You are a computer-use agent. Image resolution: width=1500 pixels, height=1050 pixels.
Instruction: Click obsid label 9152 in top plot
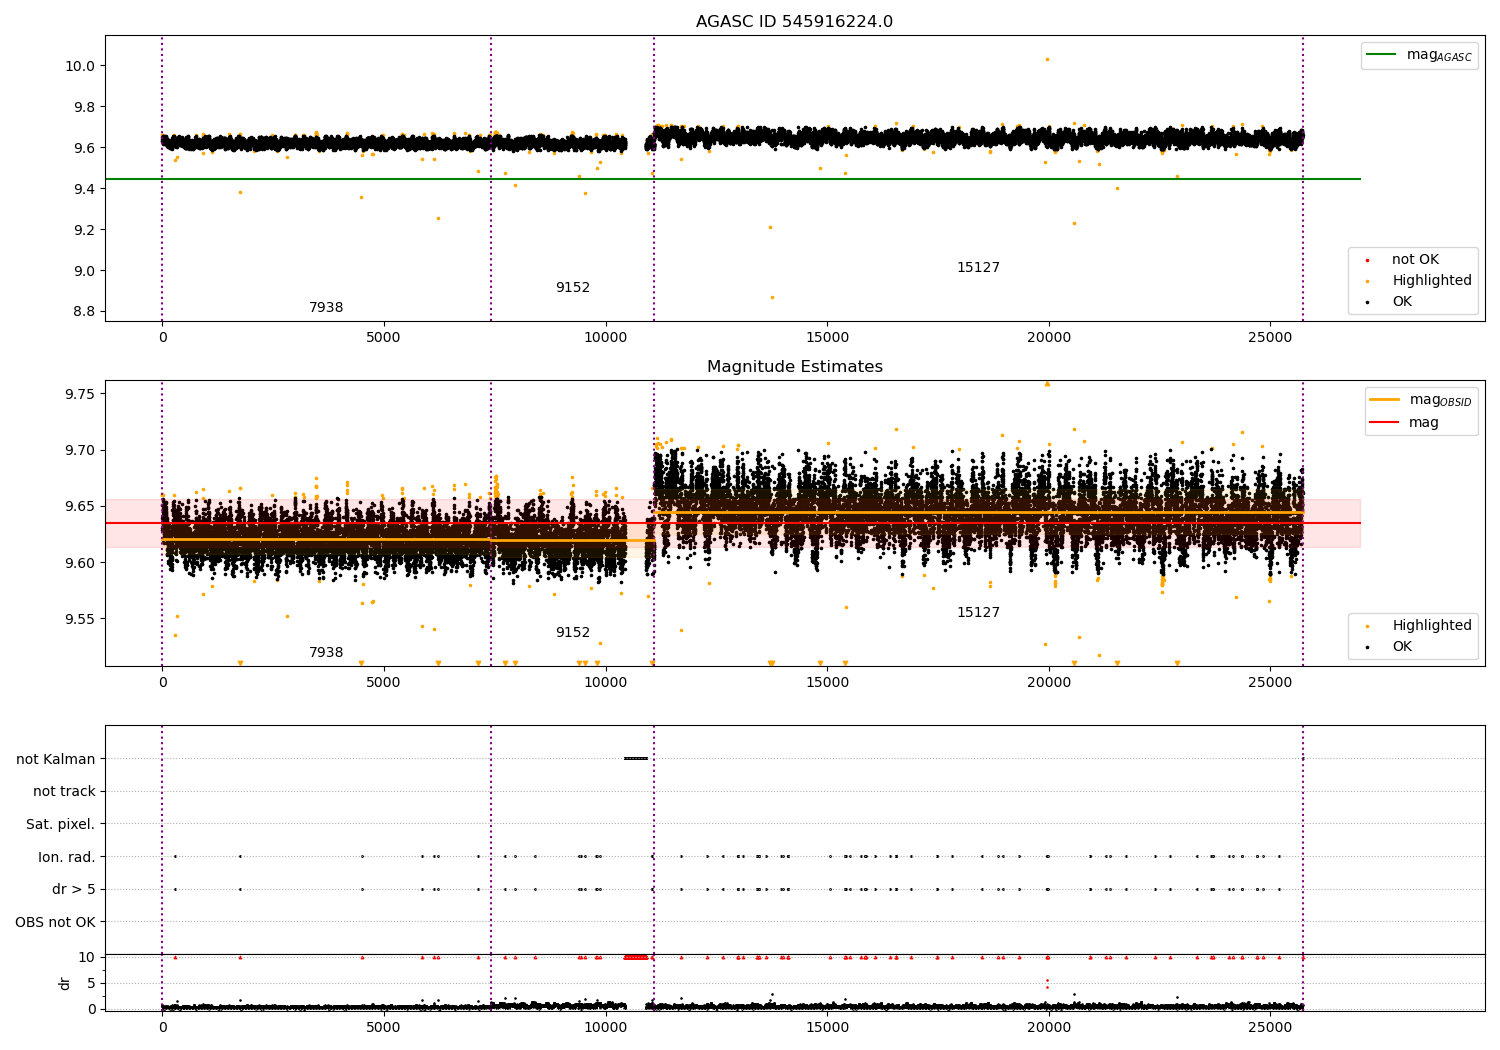coord(573,288)
